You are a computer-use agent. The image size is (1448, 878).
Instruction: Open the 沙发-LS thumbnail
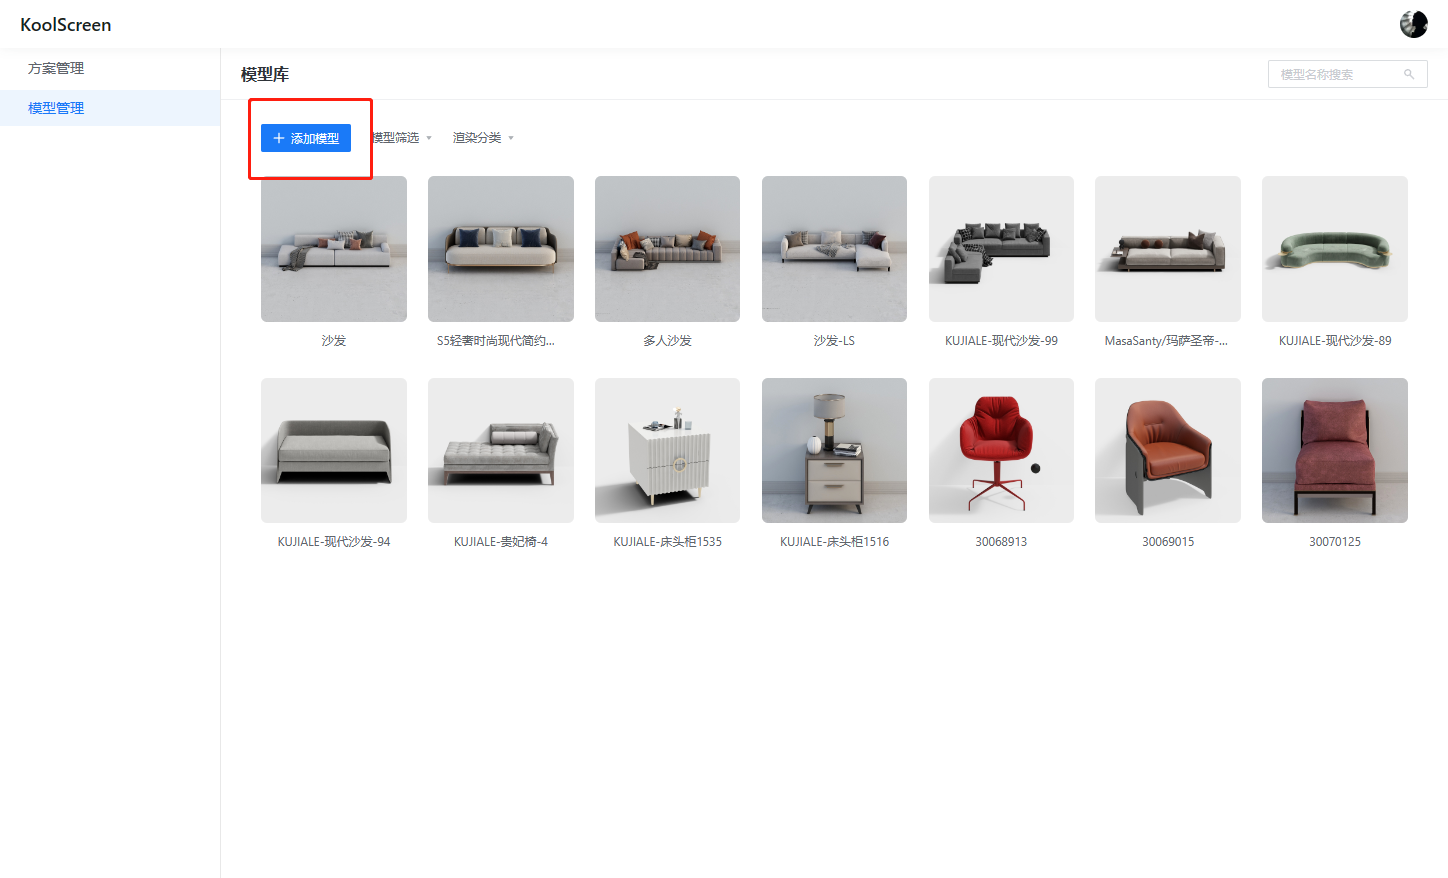click(834, 249)
